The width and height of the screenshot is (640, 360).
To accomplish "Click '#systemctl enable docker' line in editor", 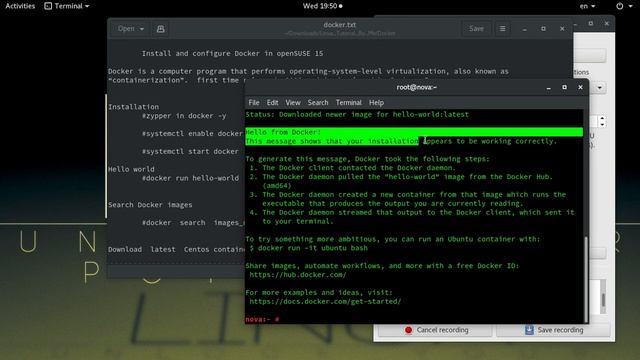I will click(x=192, y=133).
